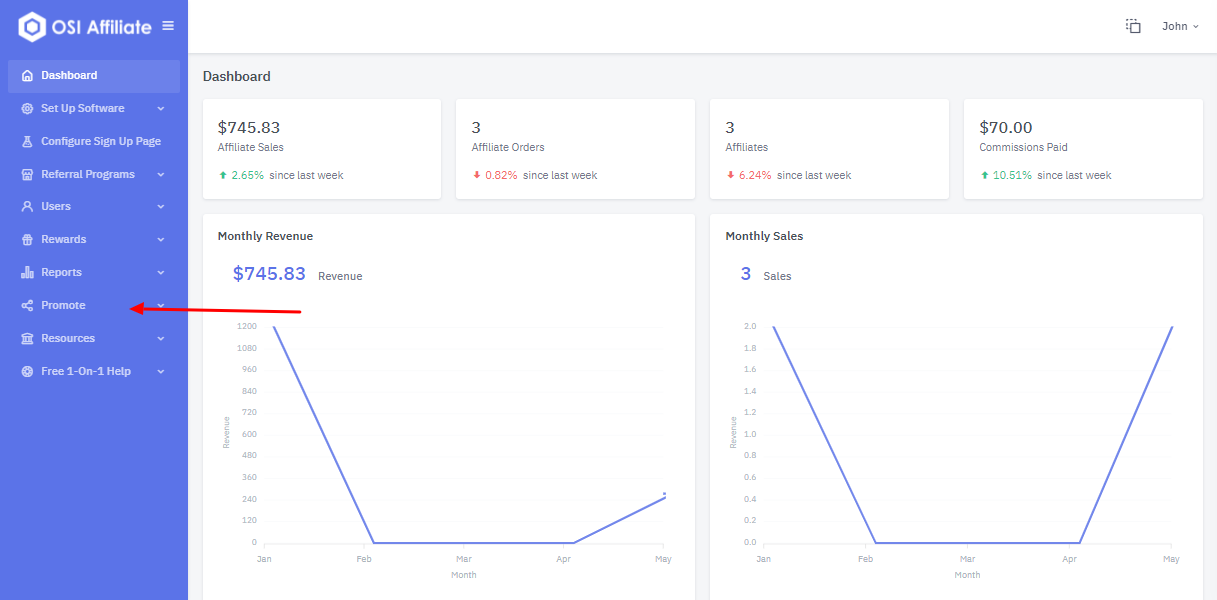Select the Reports menu label
The height and width of the screenshot is (600, 1217).
pyautogui.click(x=61, y=273)
